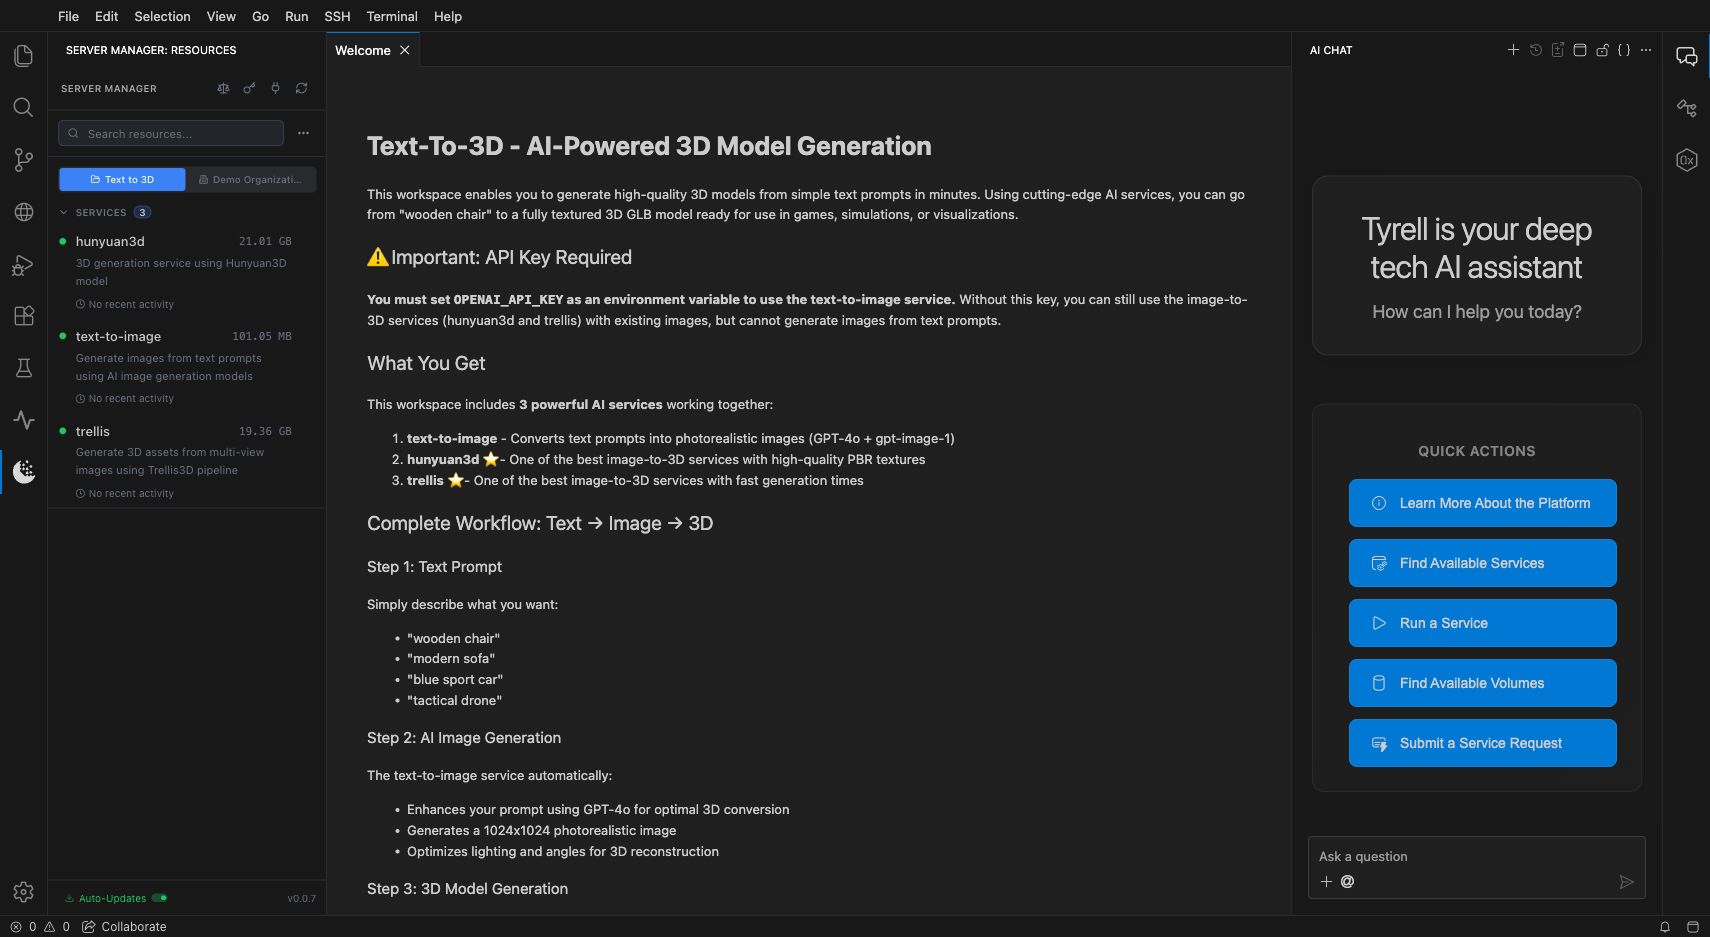Open the hexagonal 0x panel in right sidebar
This screenshot has width=1710, height=937.
coord(1687,160)
